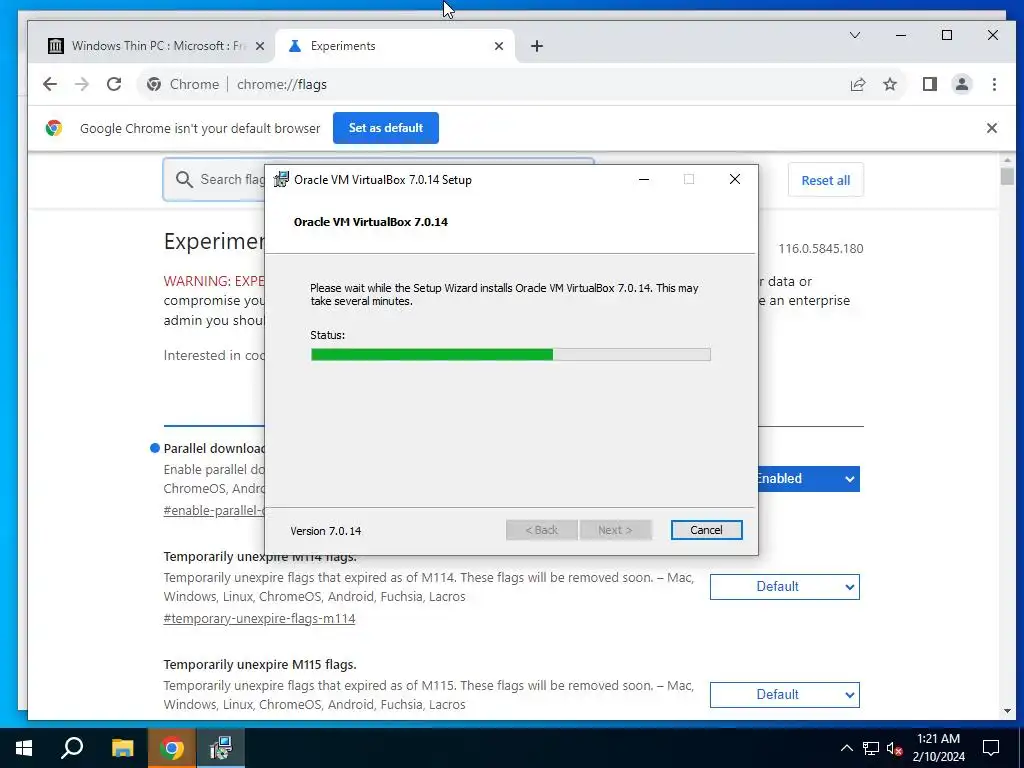The image size is (1024, 768).
Task: Click the network icon in system tray
Action: (871, 748)
